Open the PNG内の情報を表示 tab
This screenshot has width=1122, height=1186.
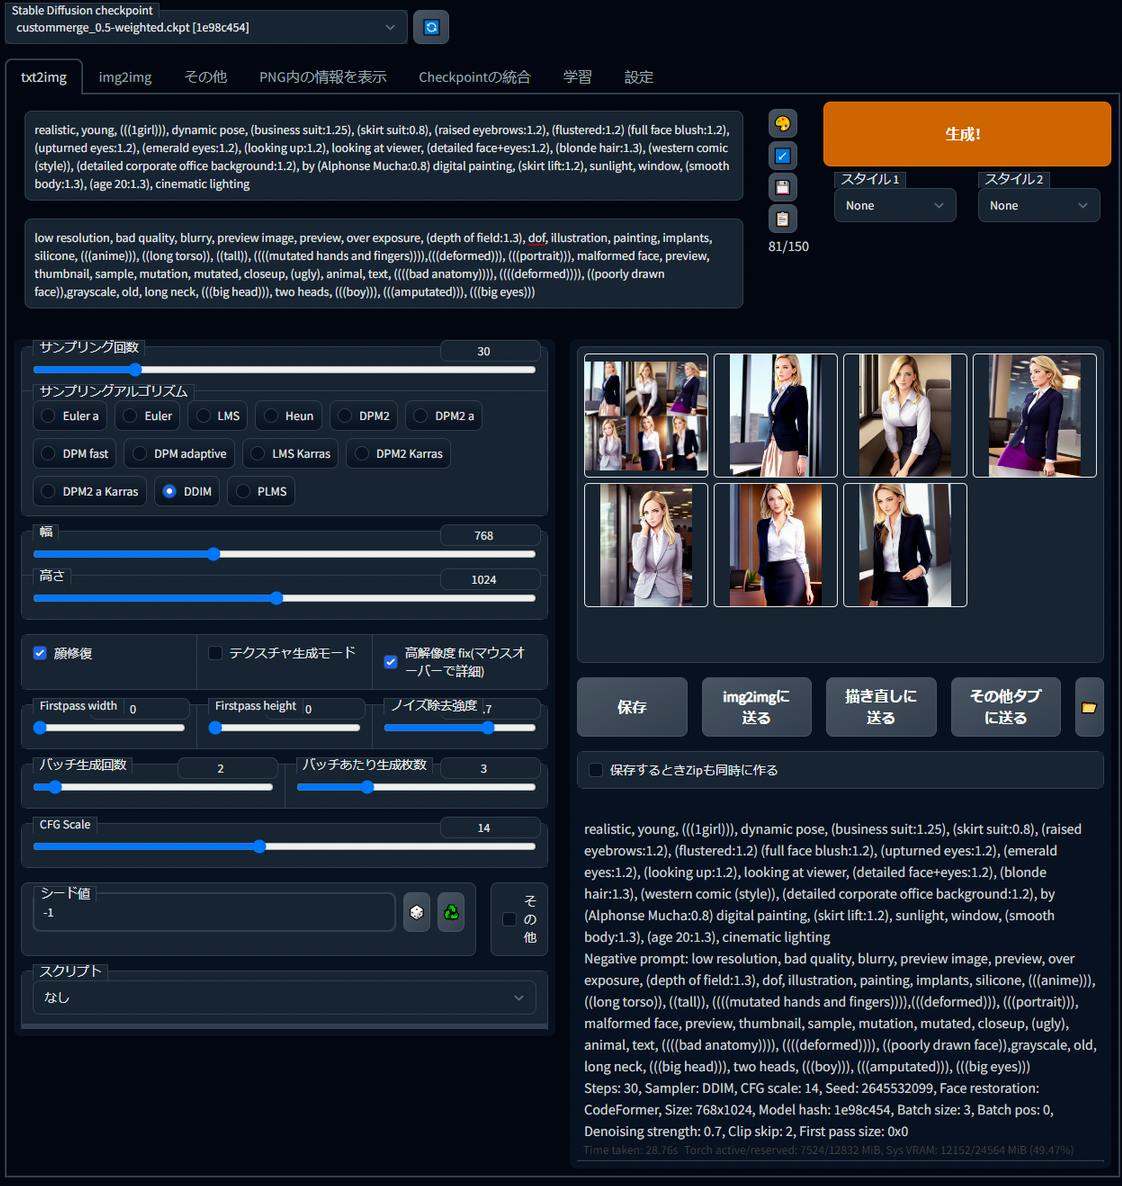coord(323,77)
